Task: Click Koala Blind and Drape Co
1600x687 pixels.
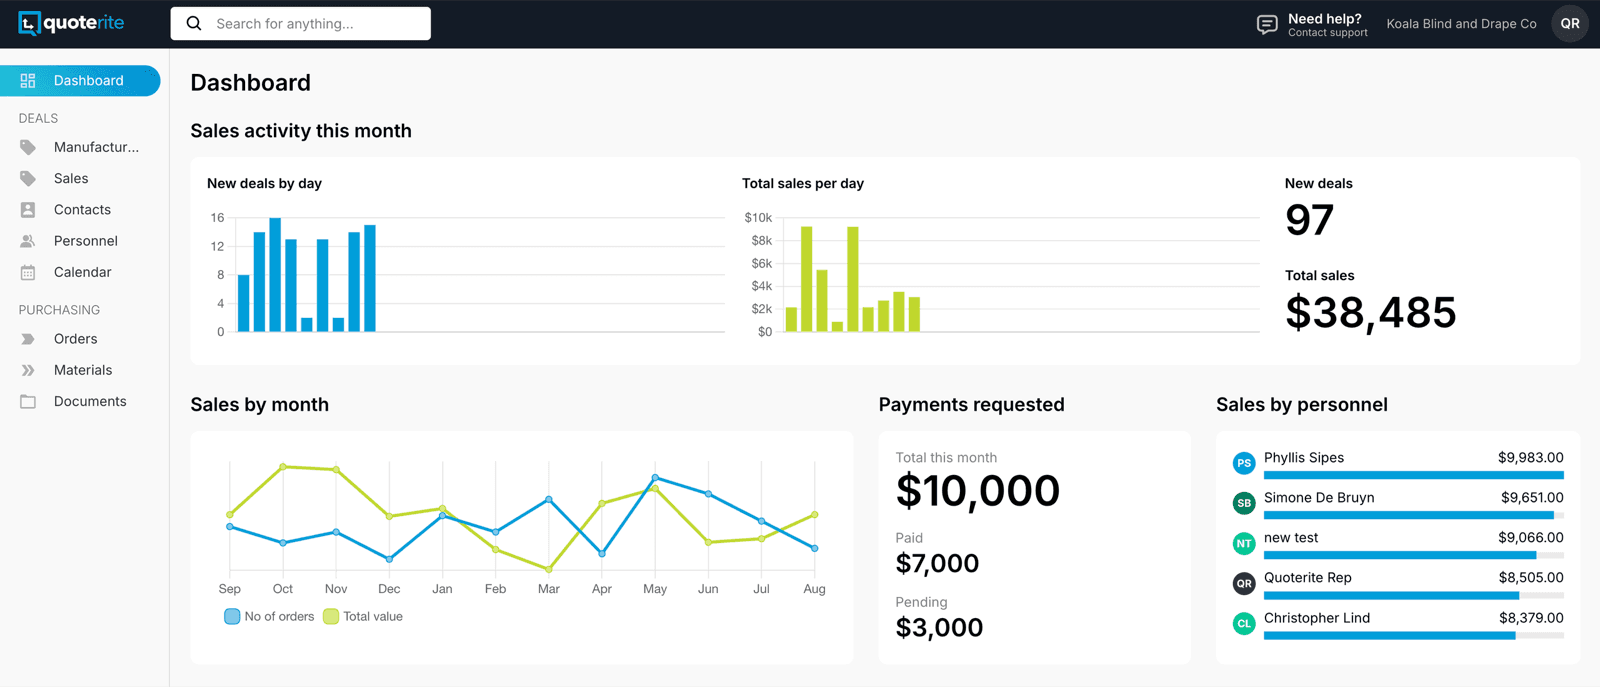Action: coord(1461,24)
